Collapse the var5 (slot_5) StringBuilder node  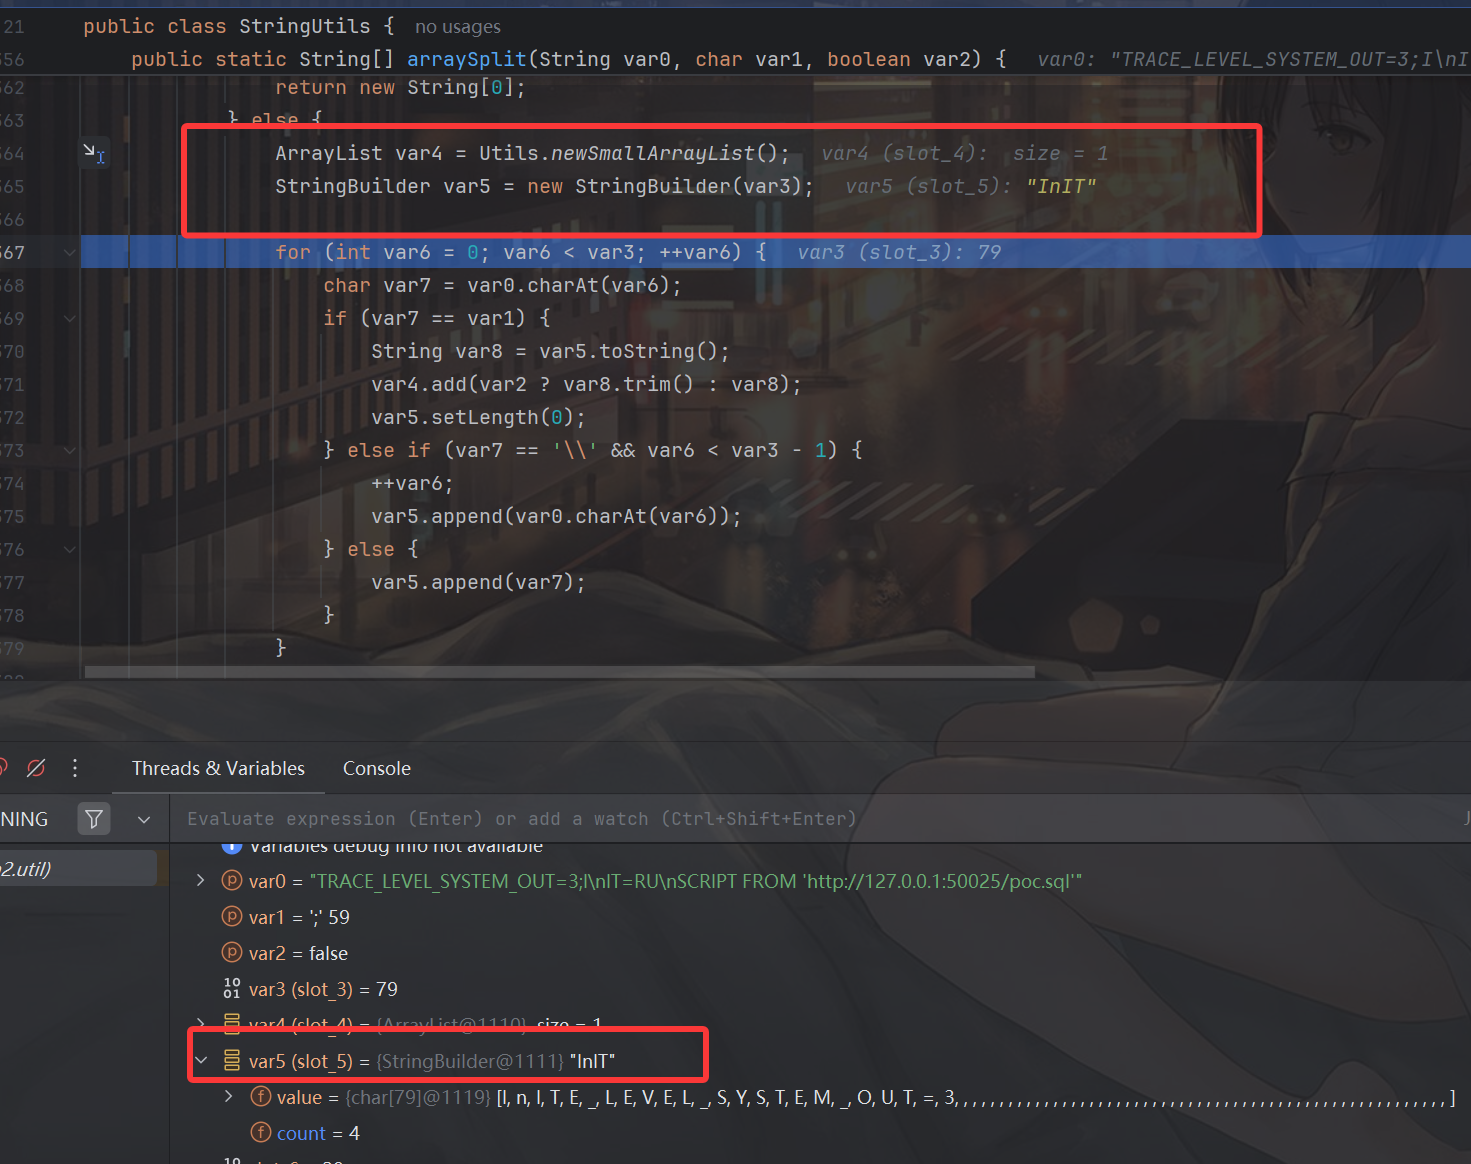click(x=201, y=1061)
